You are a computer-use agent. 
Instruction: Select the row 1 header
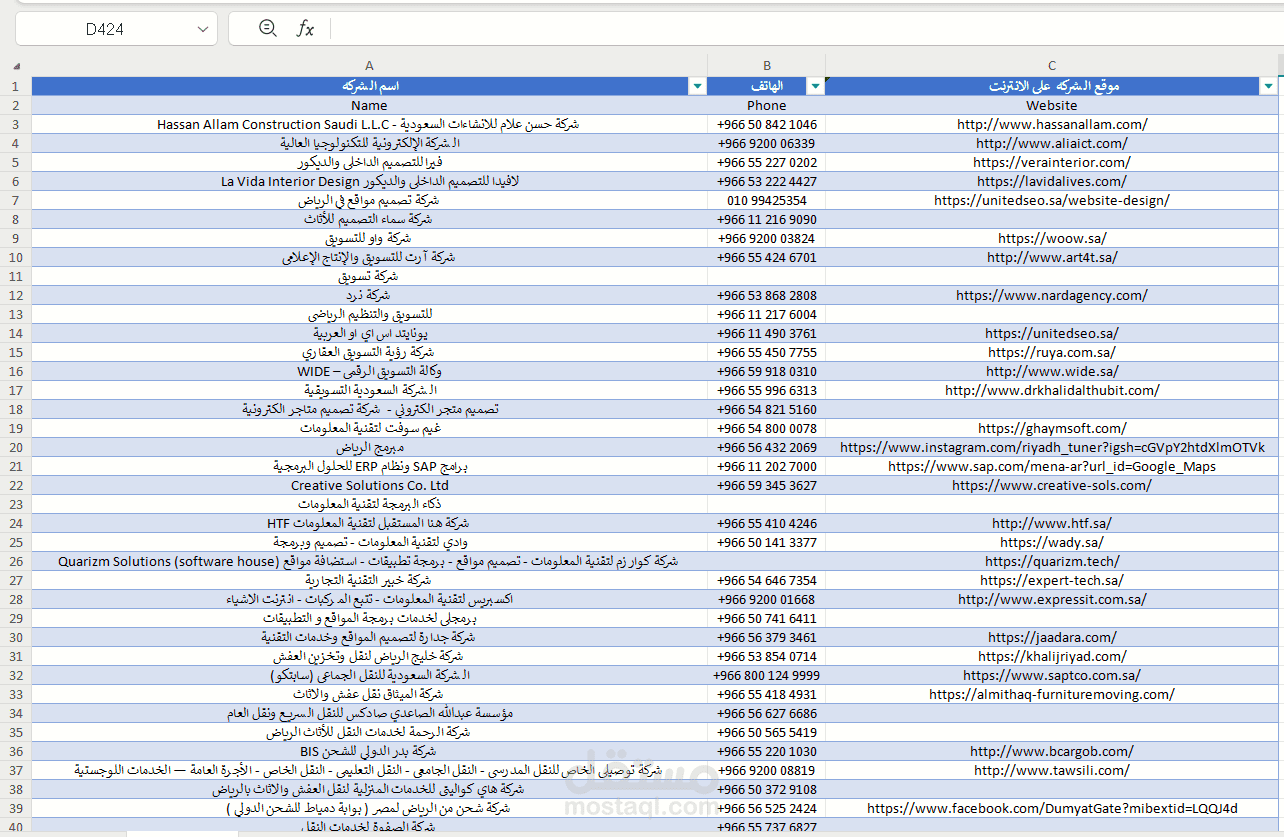coord(16,86)
